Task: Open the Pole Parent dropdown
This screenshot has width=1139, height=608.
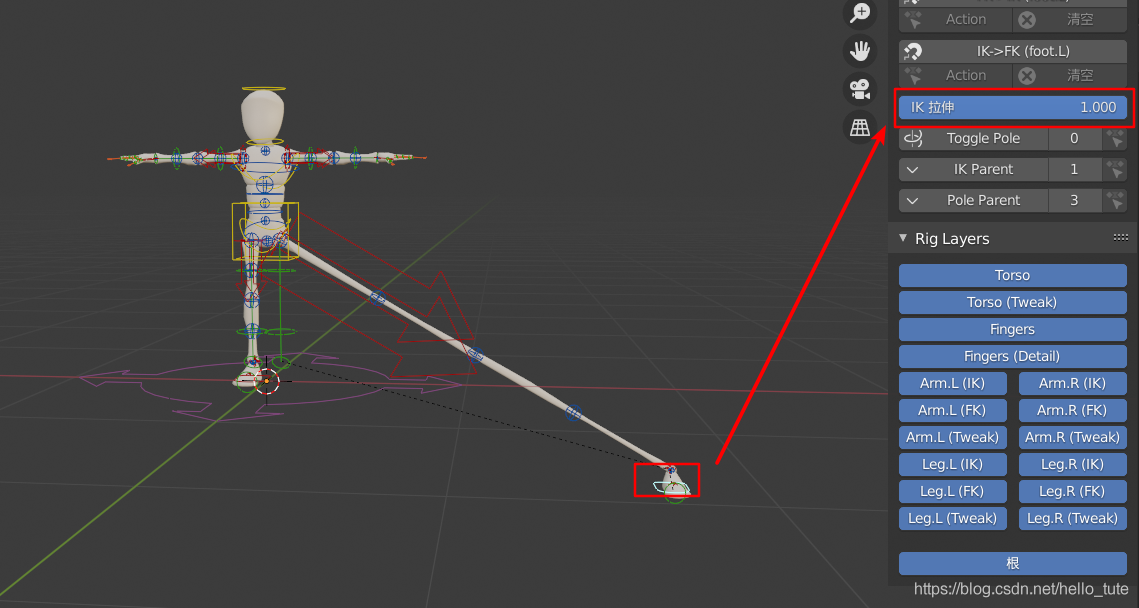Action: (x=974, y=200)
